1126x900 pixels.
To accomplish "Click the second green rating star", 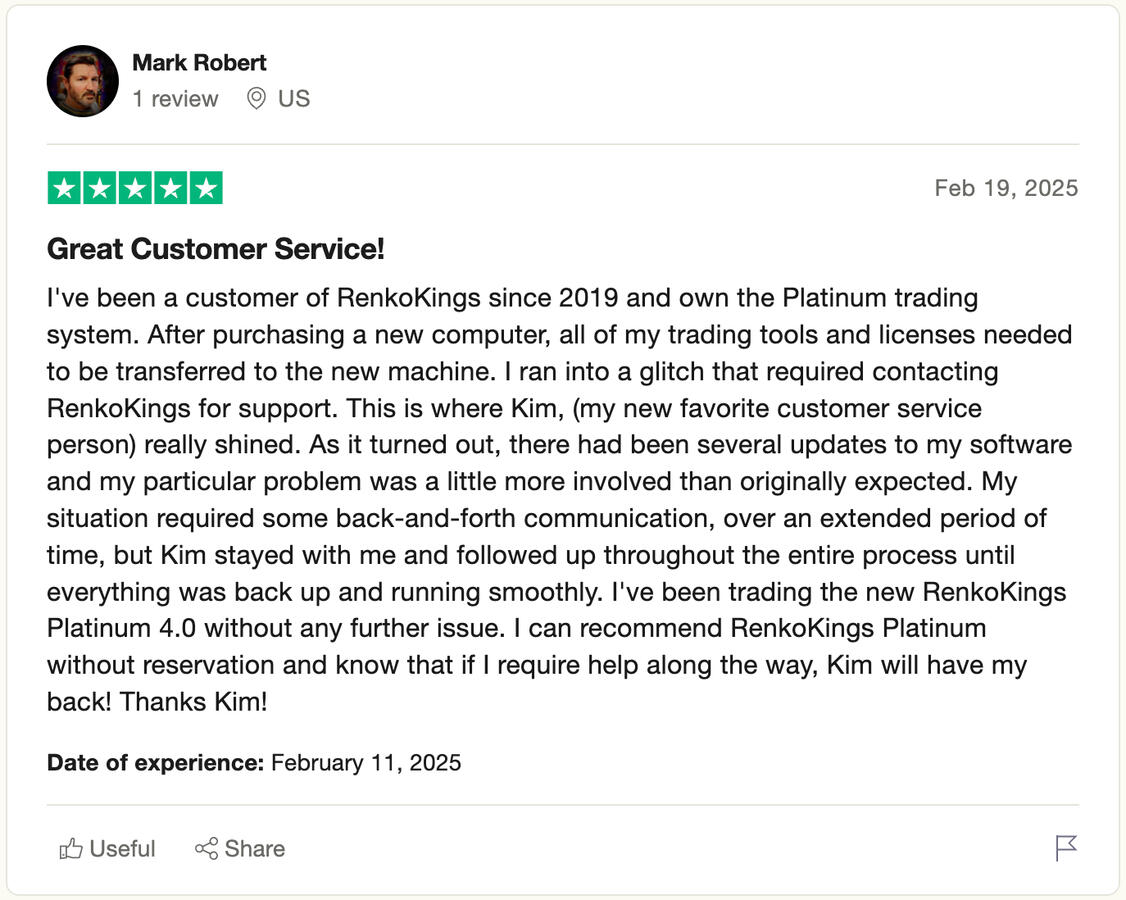I will coord(99,188).
